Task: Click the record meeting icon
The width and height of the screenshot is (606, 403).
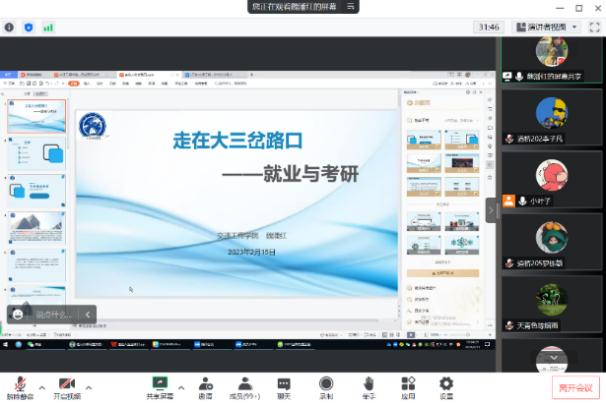Action: click(x=326, y=384)
